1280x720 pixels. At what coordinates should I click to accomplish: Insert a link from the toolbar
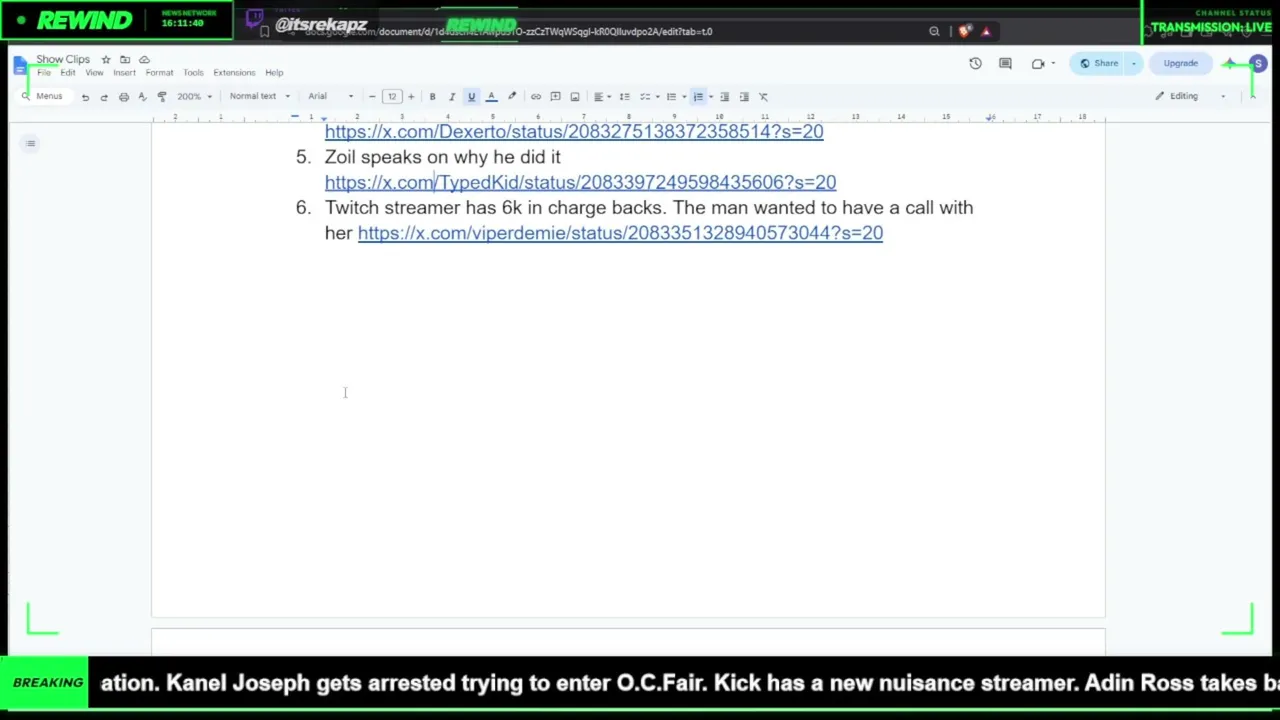tap(536, 97)
